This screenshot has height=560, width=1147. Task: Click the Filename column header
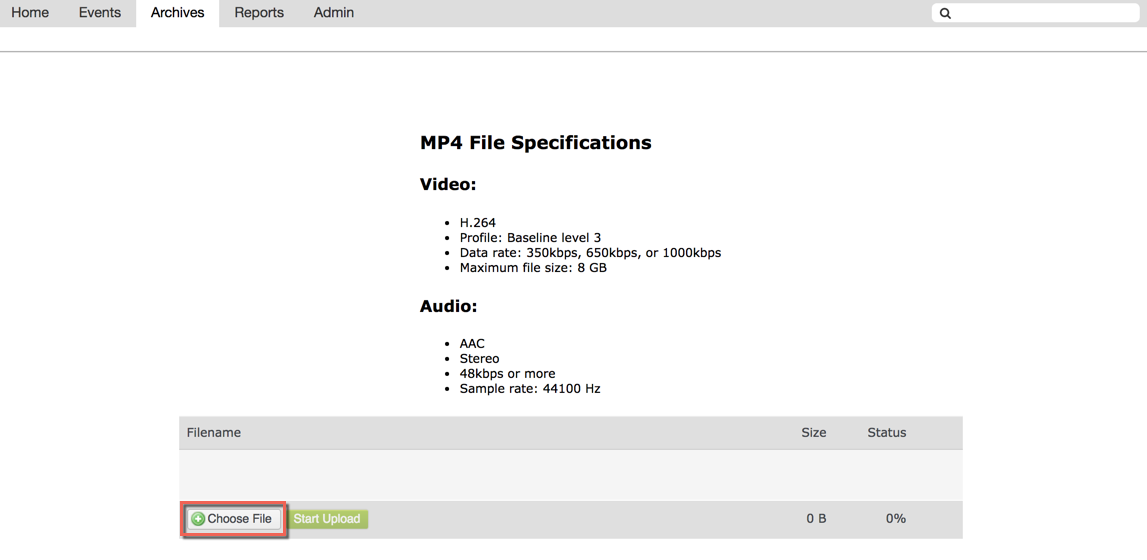pos(214,433)
